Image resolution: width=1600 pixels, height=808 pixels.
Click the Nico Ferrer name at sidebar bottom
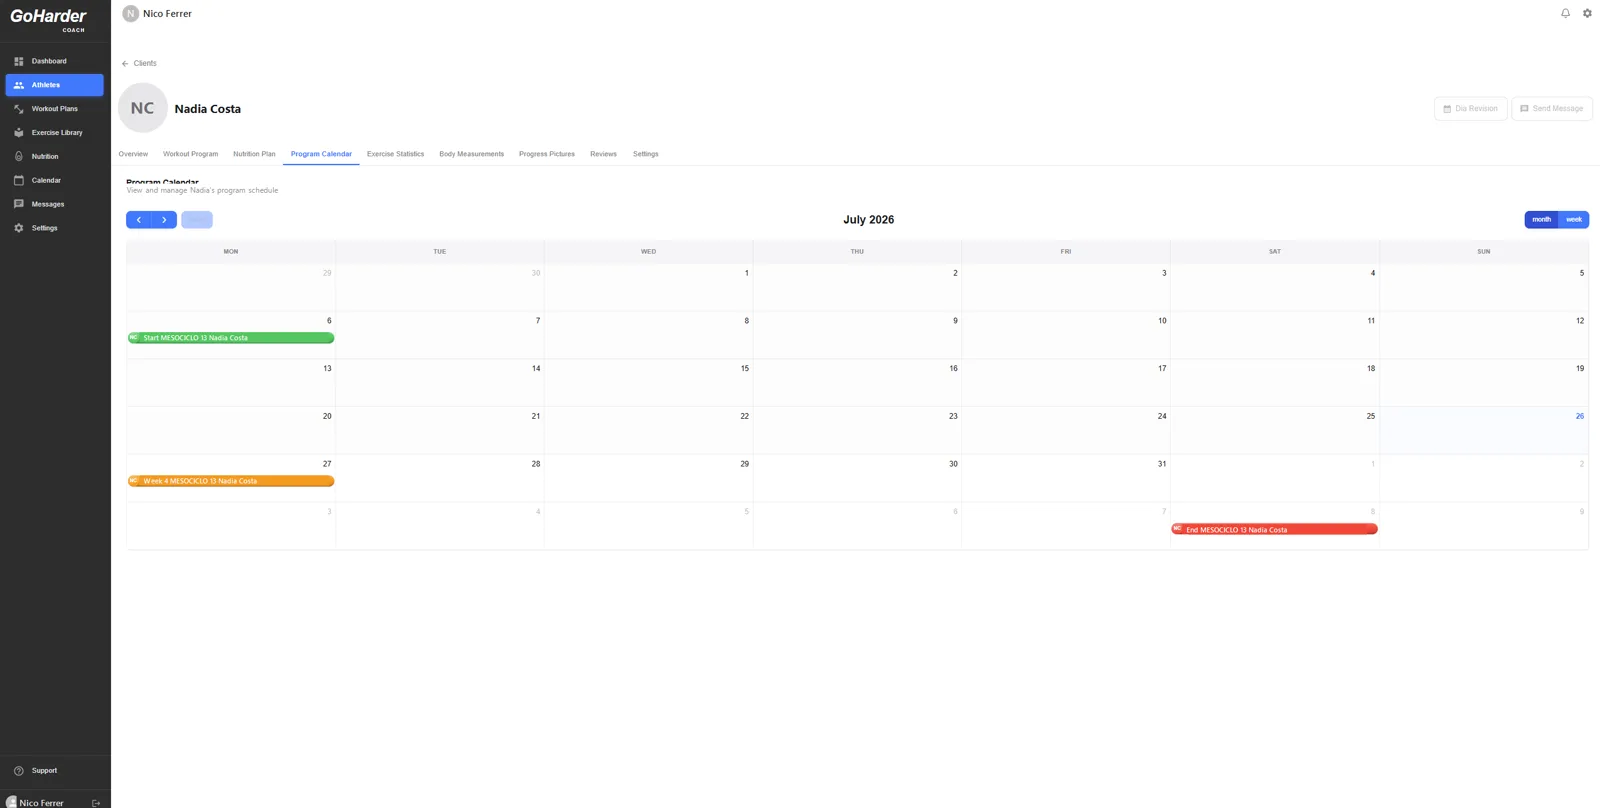(x=41, y=803)
